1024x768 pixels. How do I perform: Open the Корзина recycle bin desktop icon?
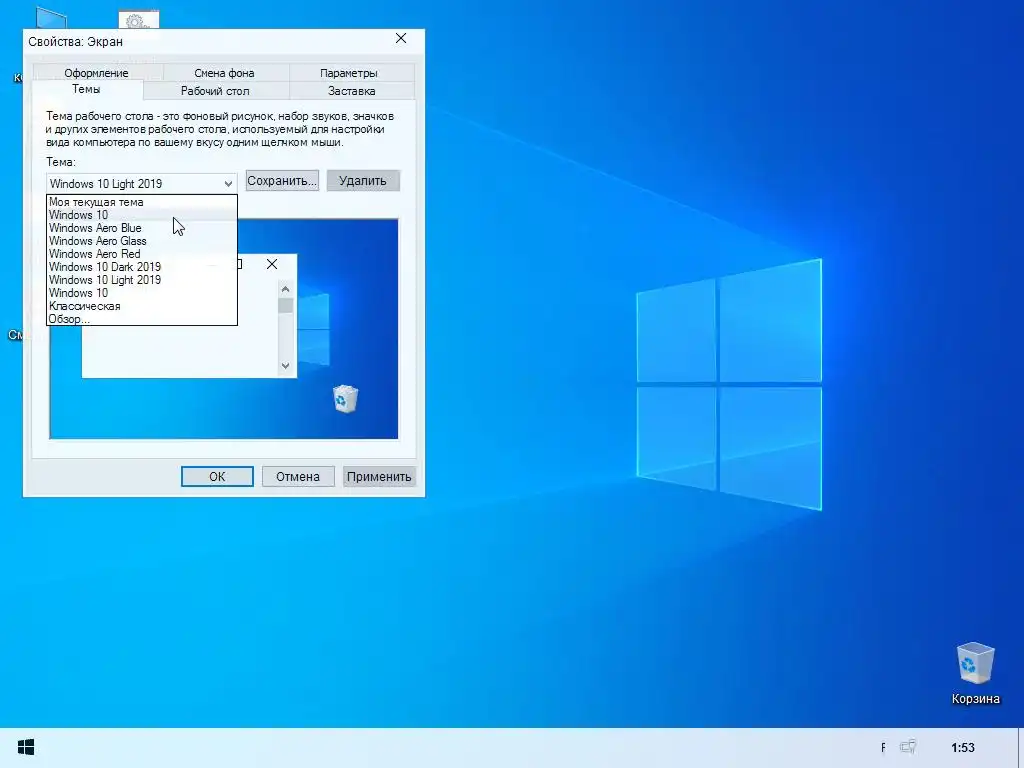975,673
